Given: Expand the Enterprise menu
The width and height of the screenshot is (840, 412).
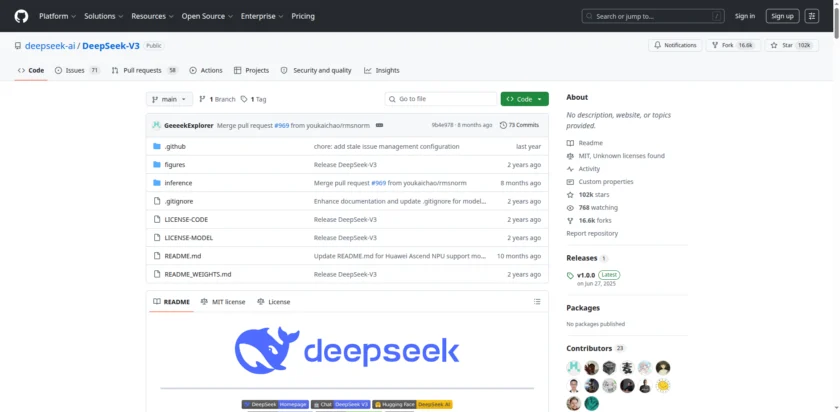Looking at the screenshot, I should [262, 16].
